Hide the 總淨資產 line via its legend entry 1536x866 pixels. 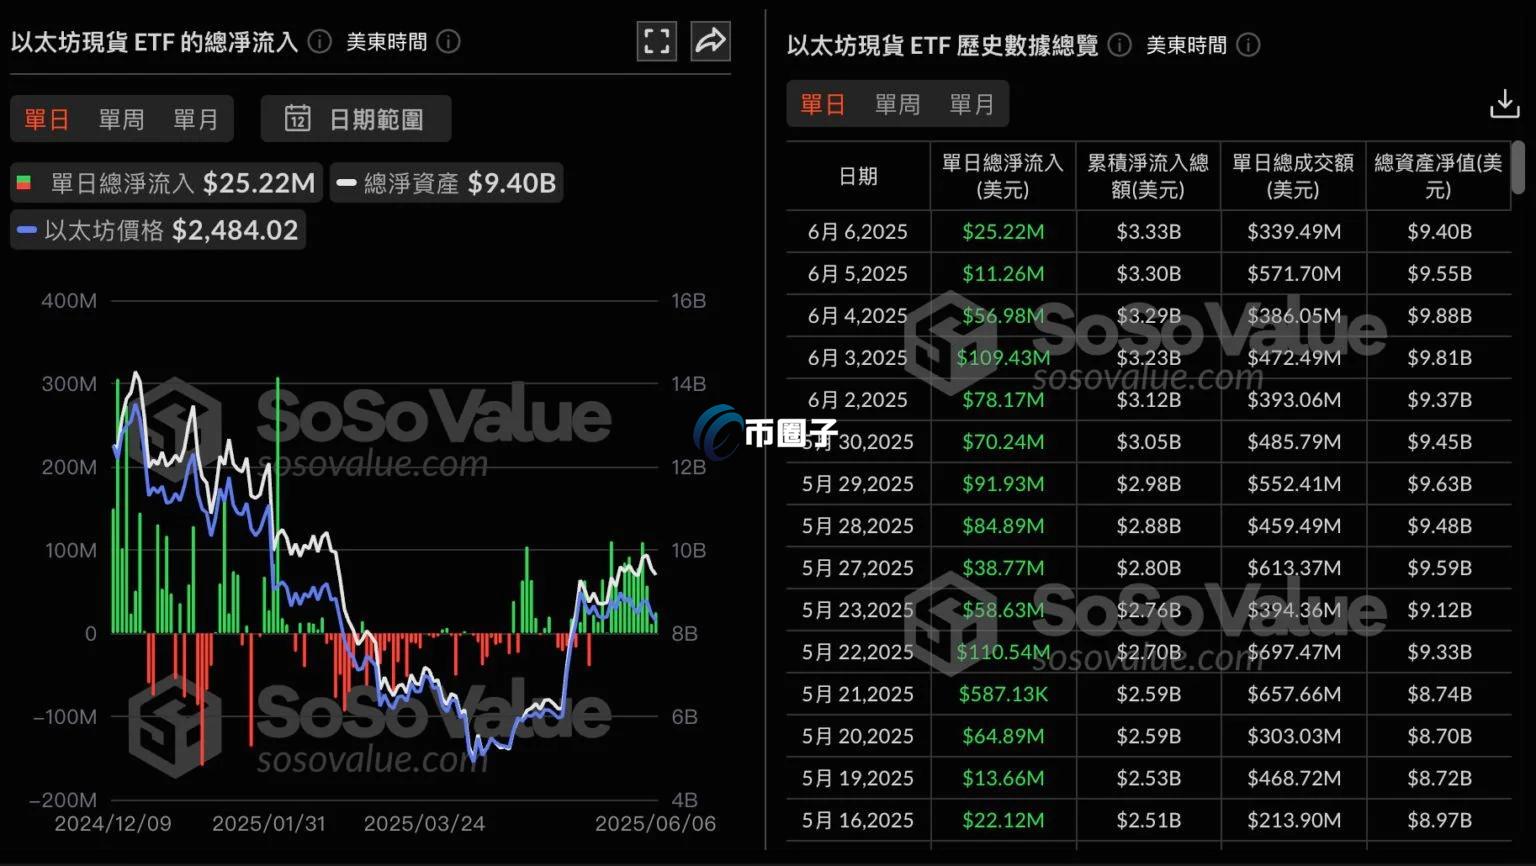pyautogui.click(x=446, y=182)
